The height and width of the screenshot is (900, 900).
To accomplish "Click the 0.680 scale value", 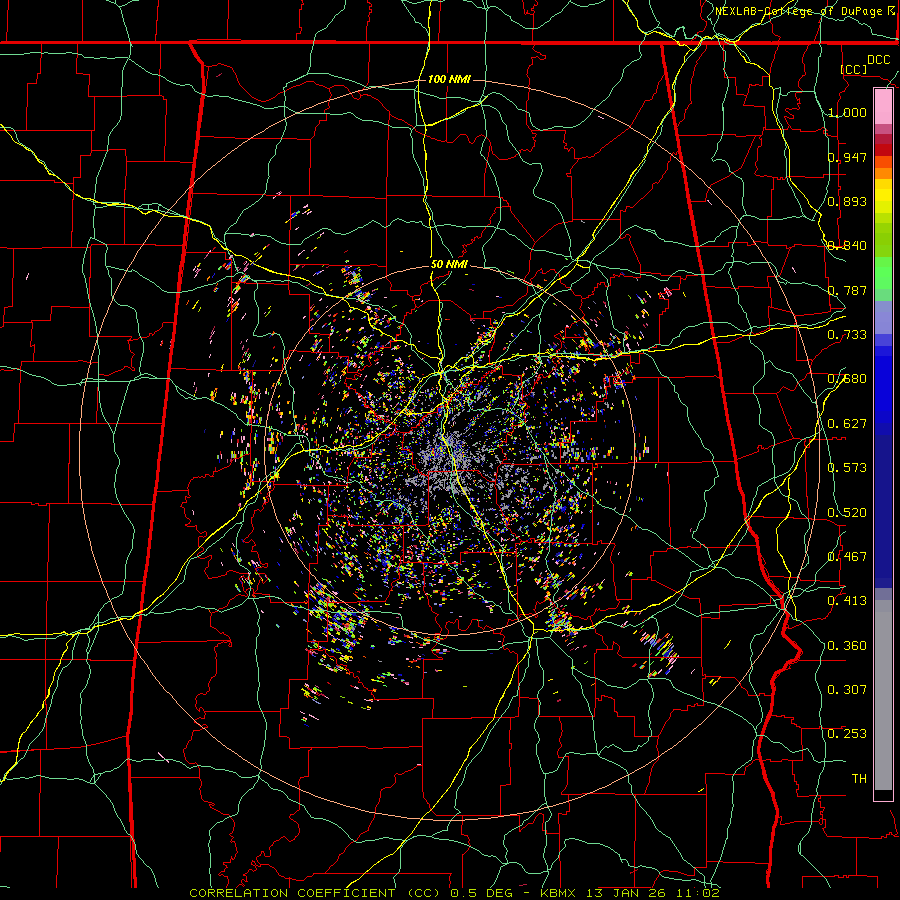I will [x=847, y=379].
